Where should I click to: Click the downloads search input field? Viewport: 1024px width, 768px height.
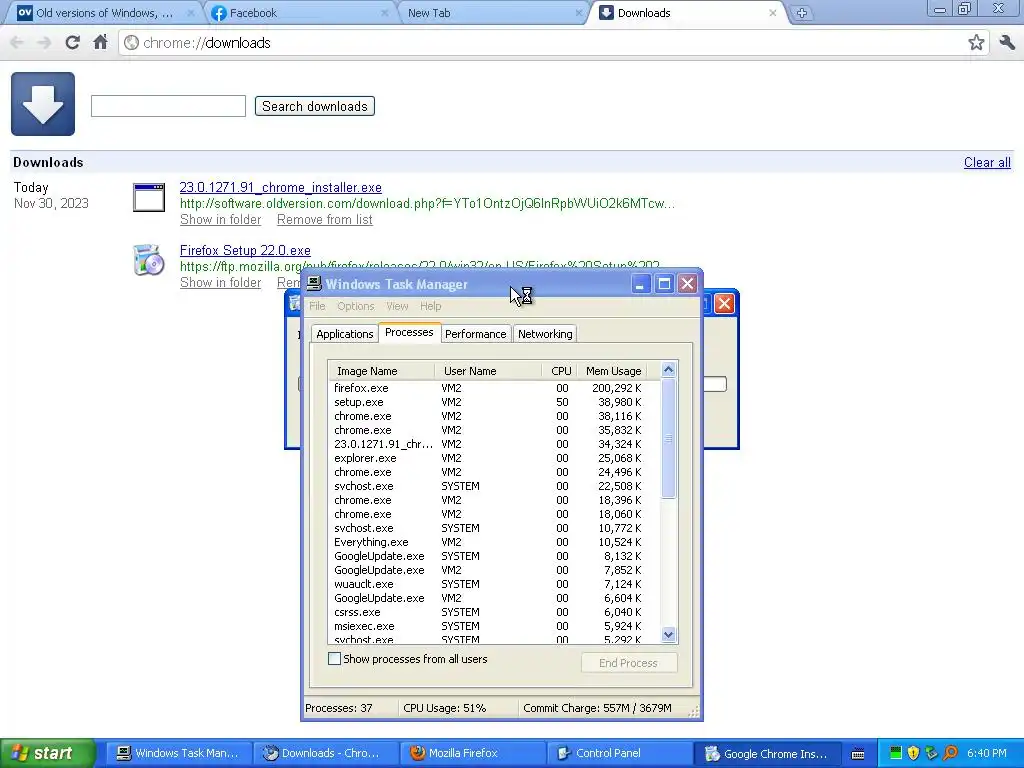coord(168,106)
